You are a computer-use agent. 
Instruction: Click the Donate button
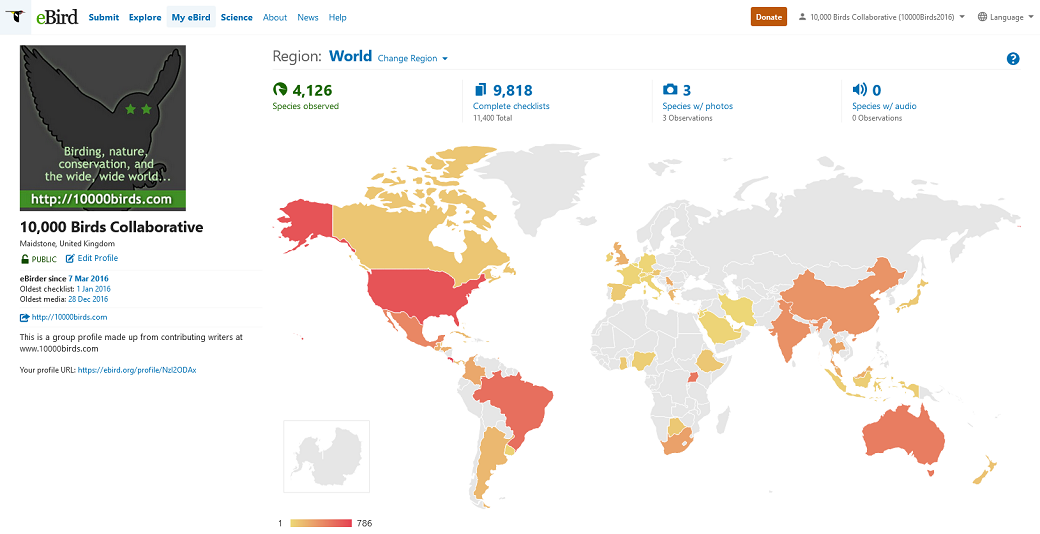click(769, 17)
